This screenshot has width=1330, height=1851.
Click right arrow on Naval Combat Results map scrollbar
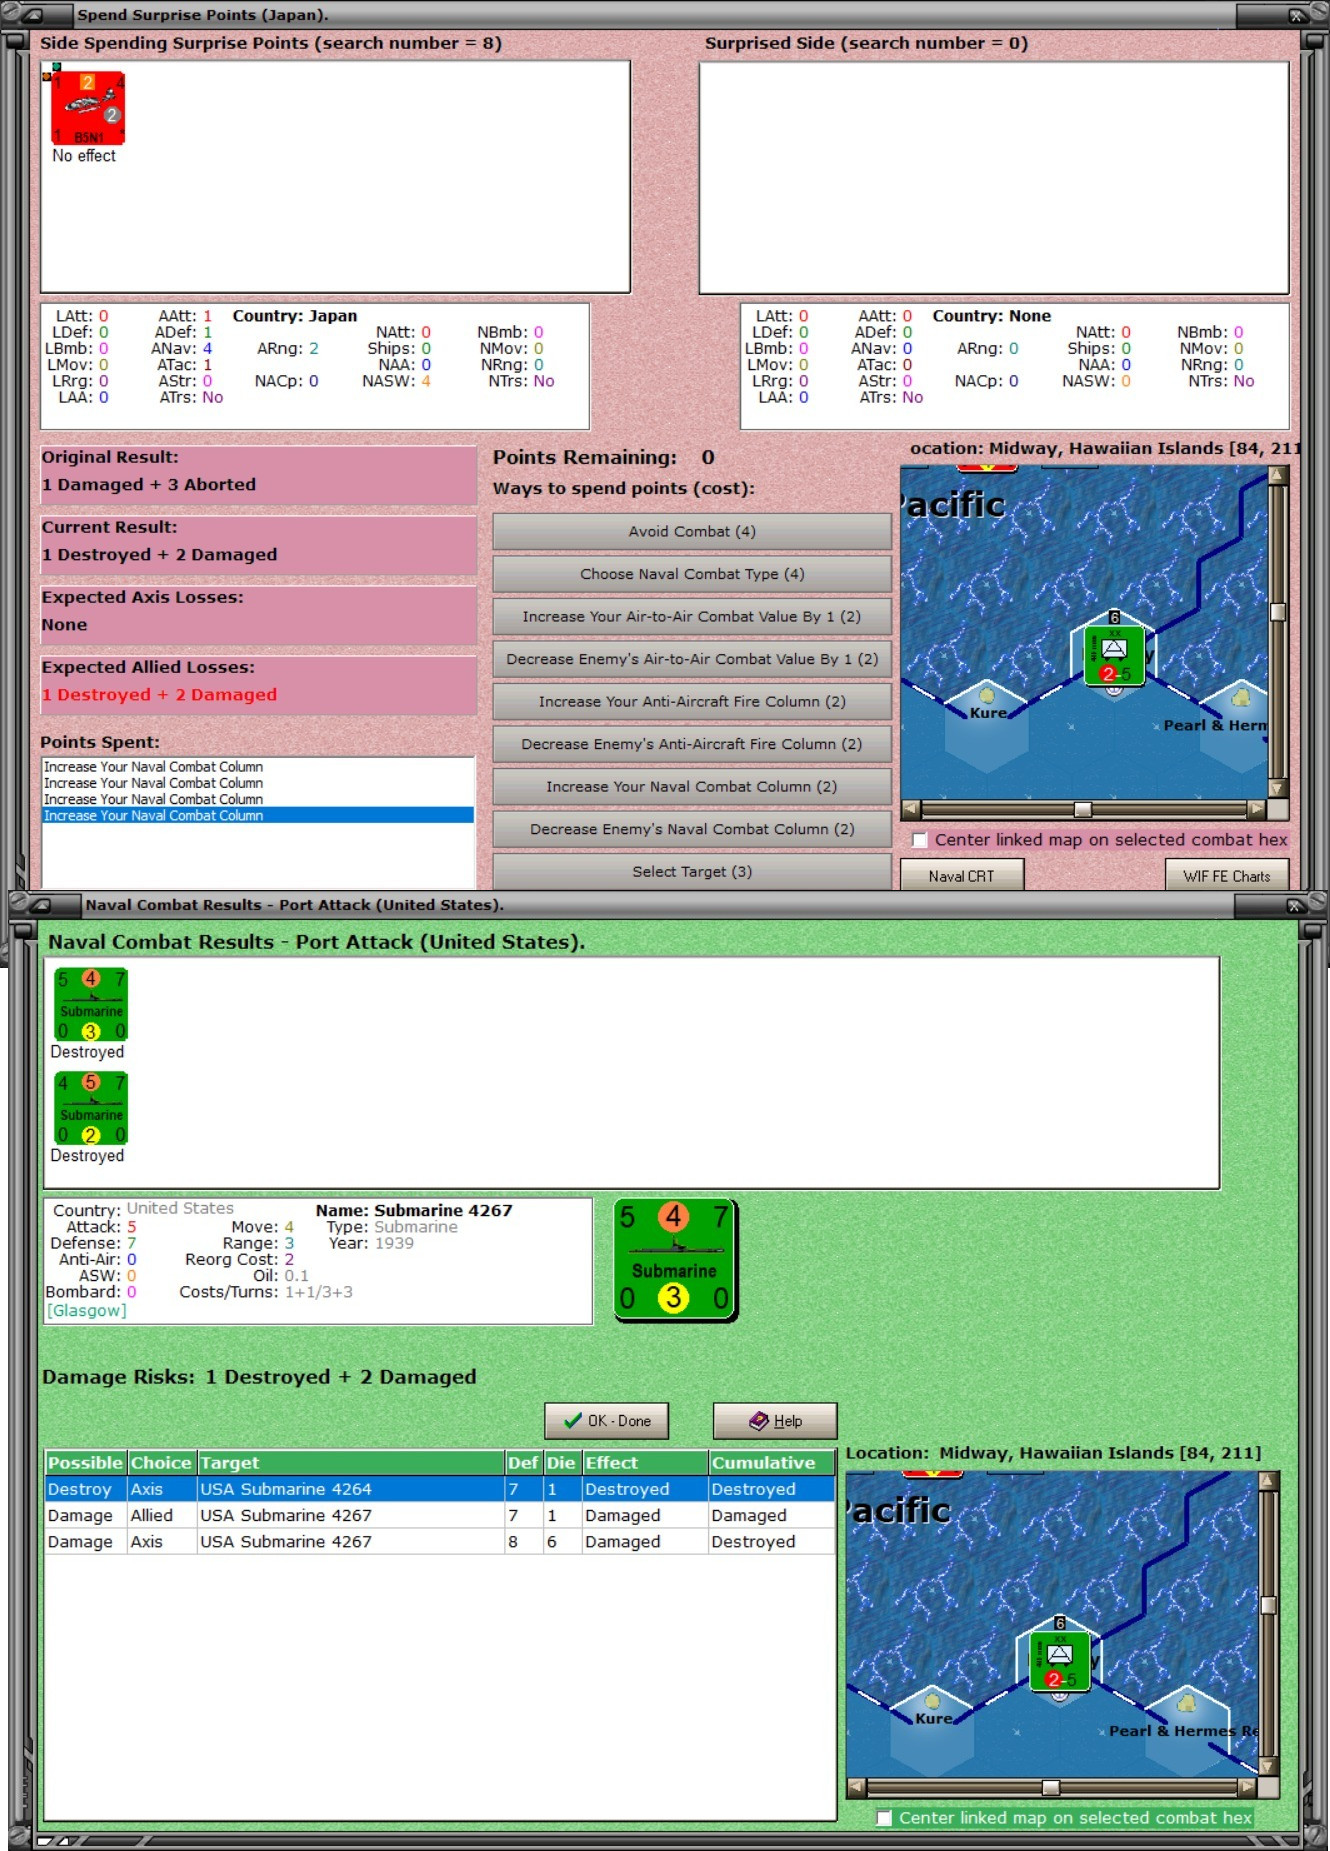click(1247, 1786)
